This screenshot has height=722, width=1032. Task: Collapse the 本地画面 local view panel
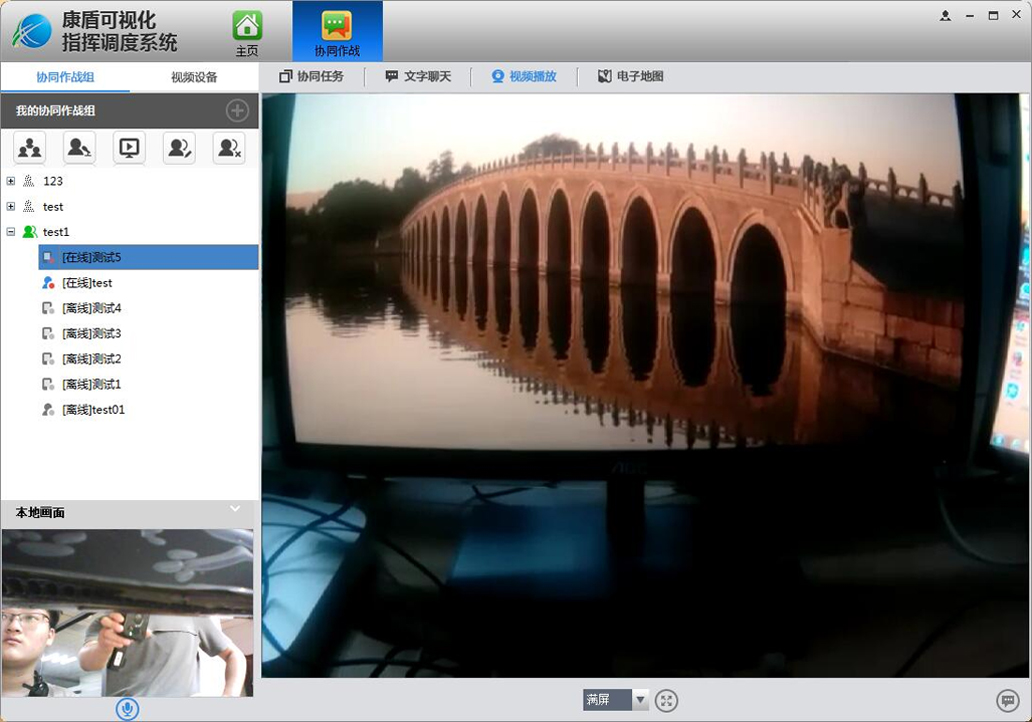click(235, 509)
